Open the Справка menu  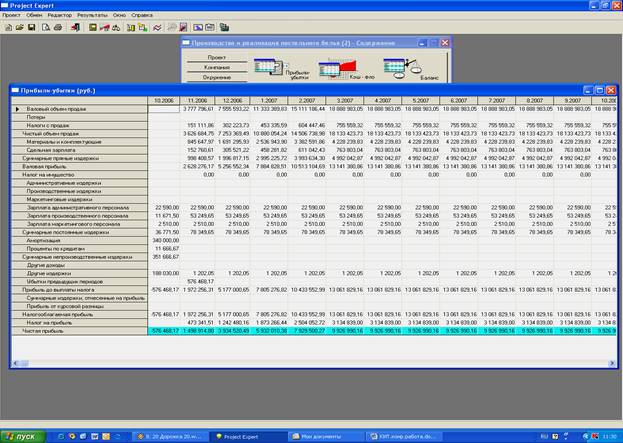click(x=142, y=16)
